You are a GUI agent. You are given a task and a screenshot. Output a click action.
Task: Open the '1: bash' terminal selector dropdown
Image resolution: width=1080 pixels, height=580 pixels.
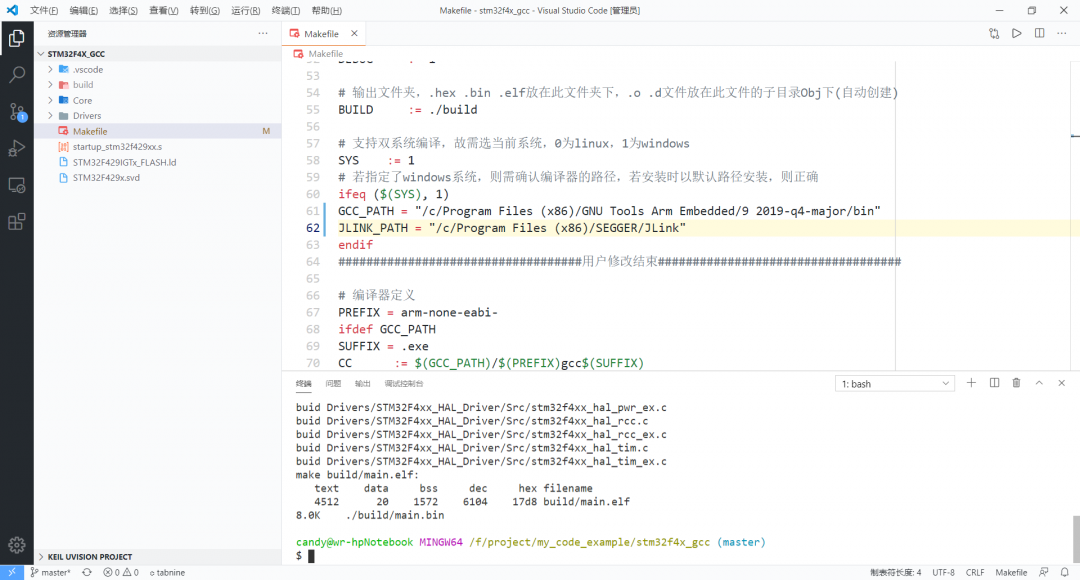895,384
